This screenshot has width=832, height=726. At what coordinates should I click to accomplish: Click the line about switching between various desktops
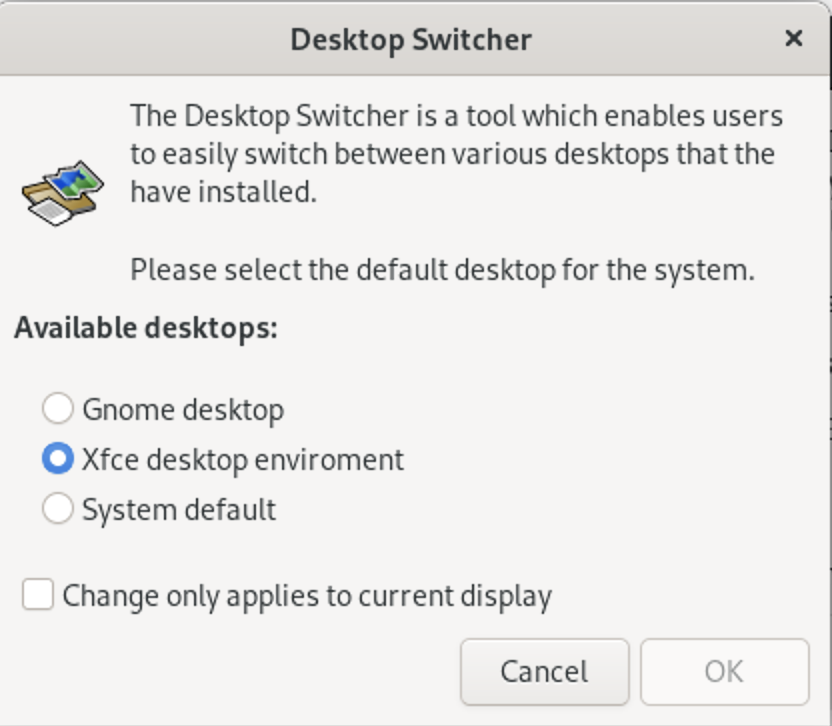(x=453, y=154)
